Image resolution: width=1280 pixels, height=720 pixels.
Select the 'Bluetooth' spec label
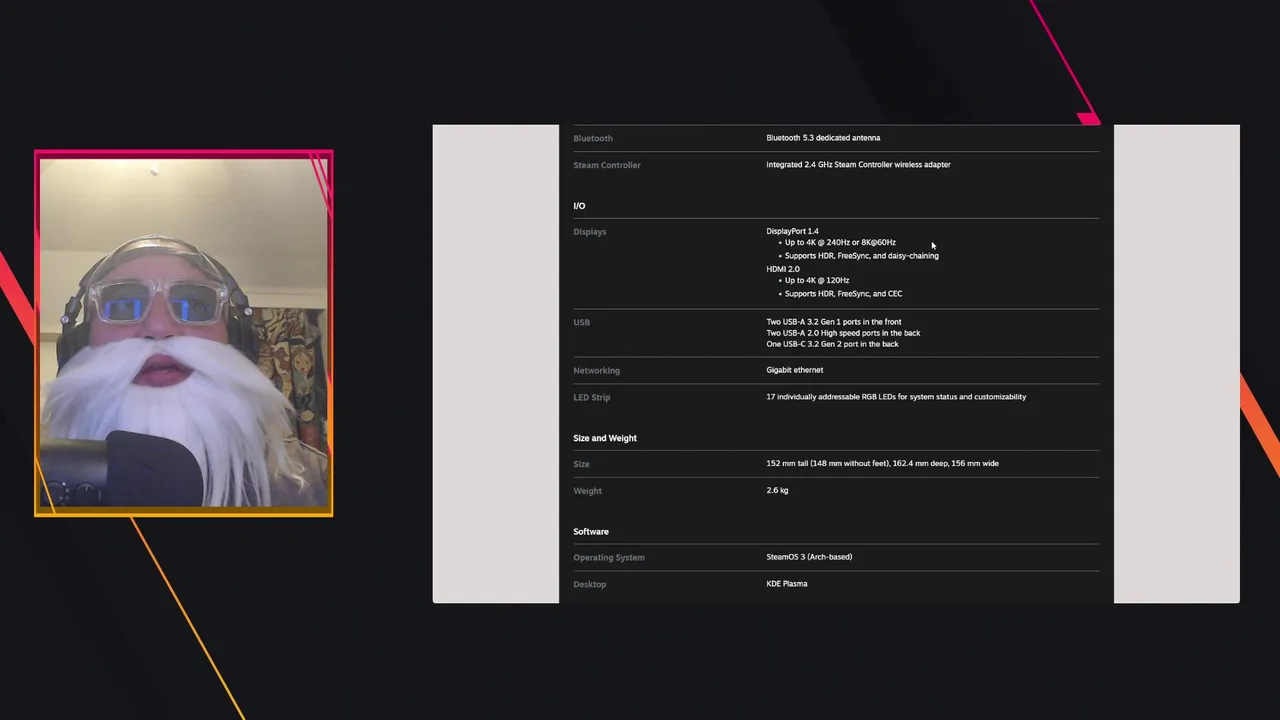tap(593, 138)
